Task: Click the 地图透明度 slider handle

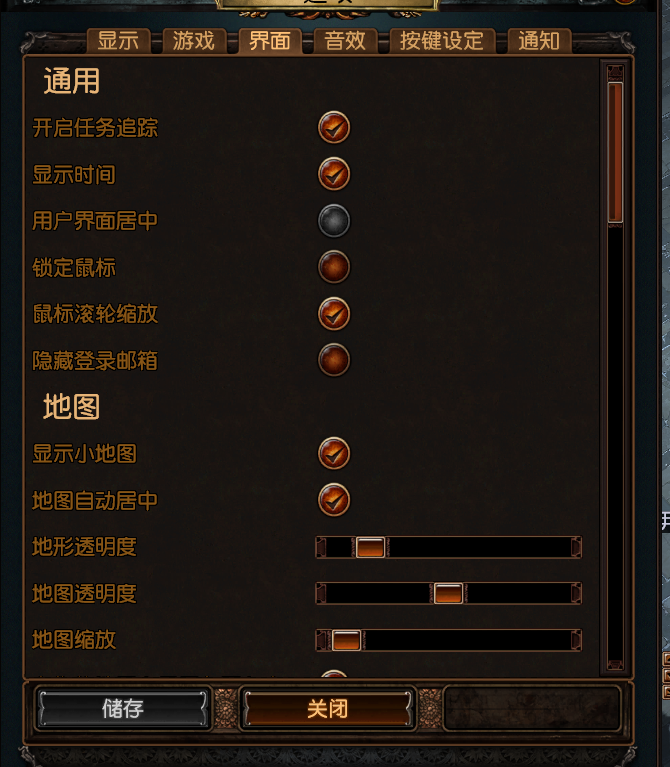Action: coord(448,593)
